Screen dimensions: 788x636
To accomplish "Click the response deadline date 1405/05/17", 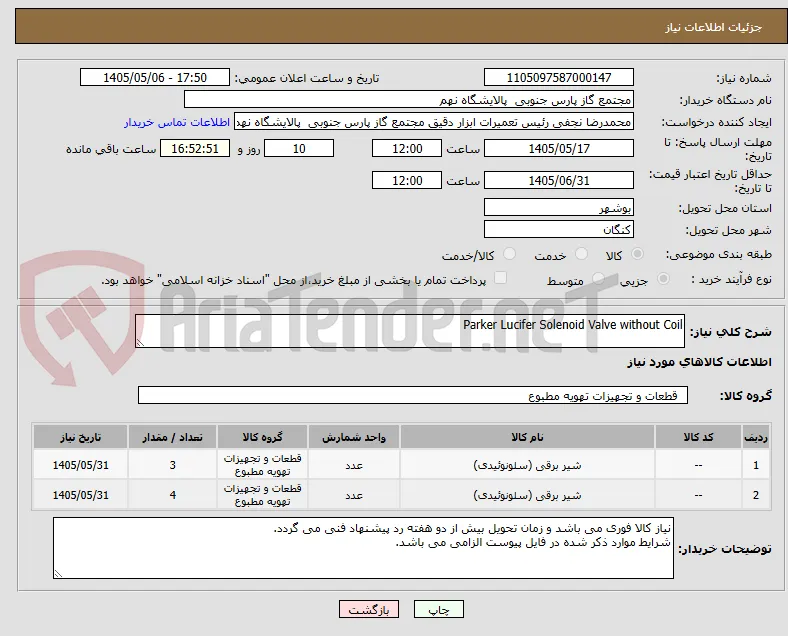I will tap(559, 148).
